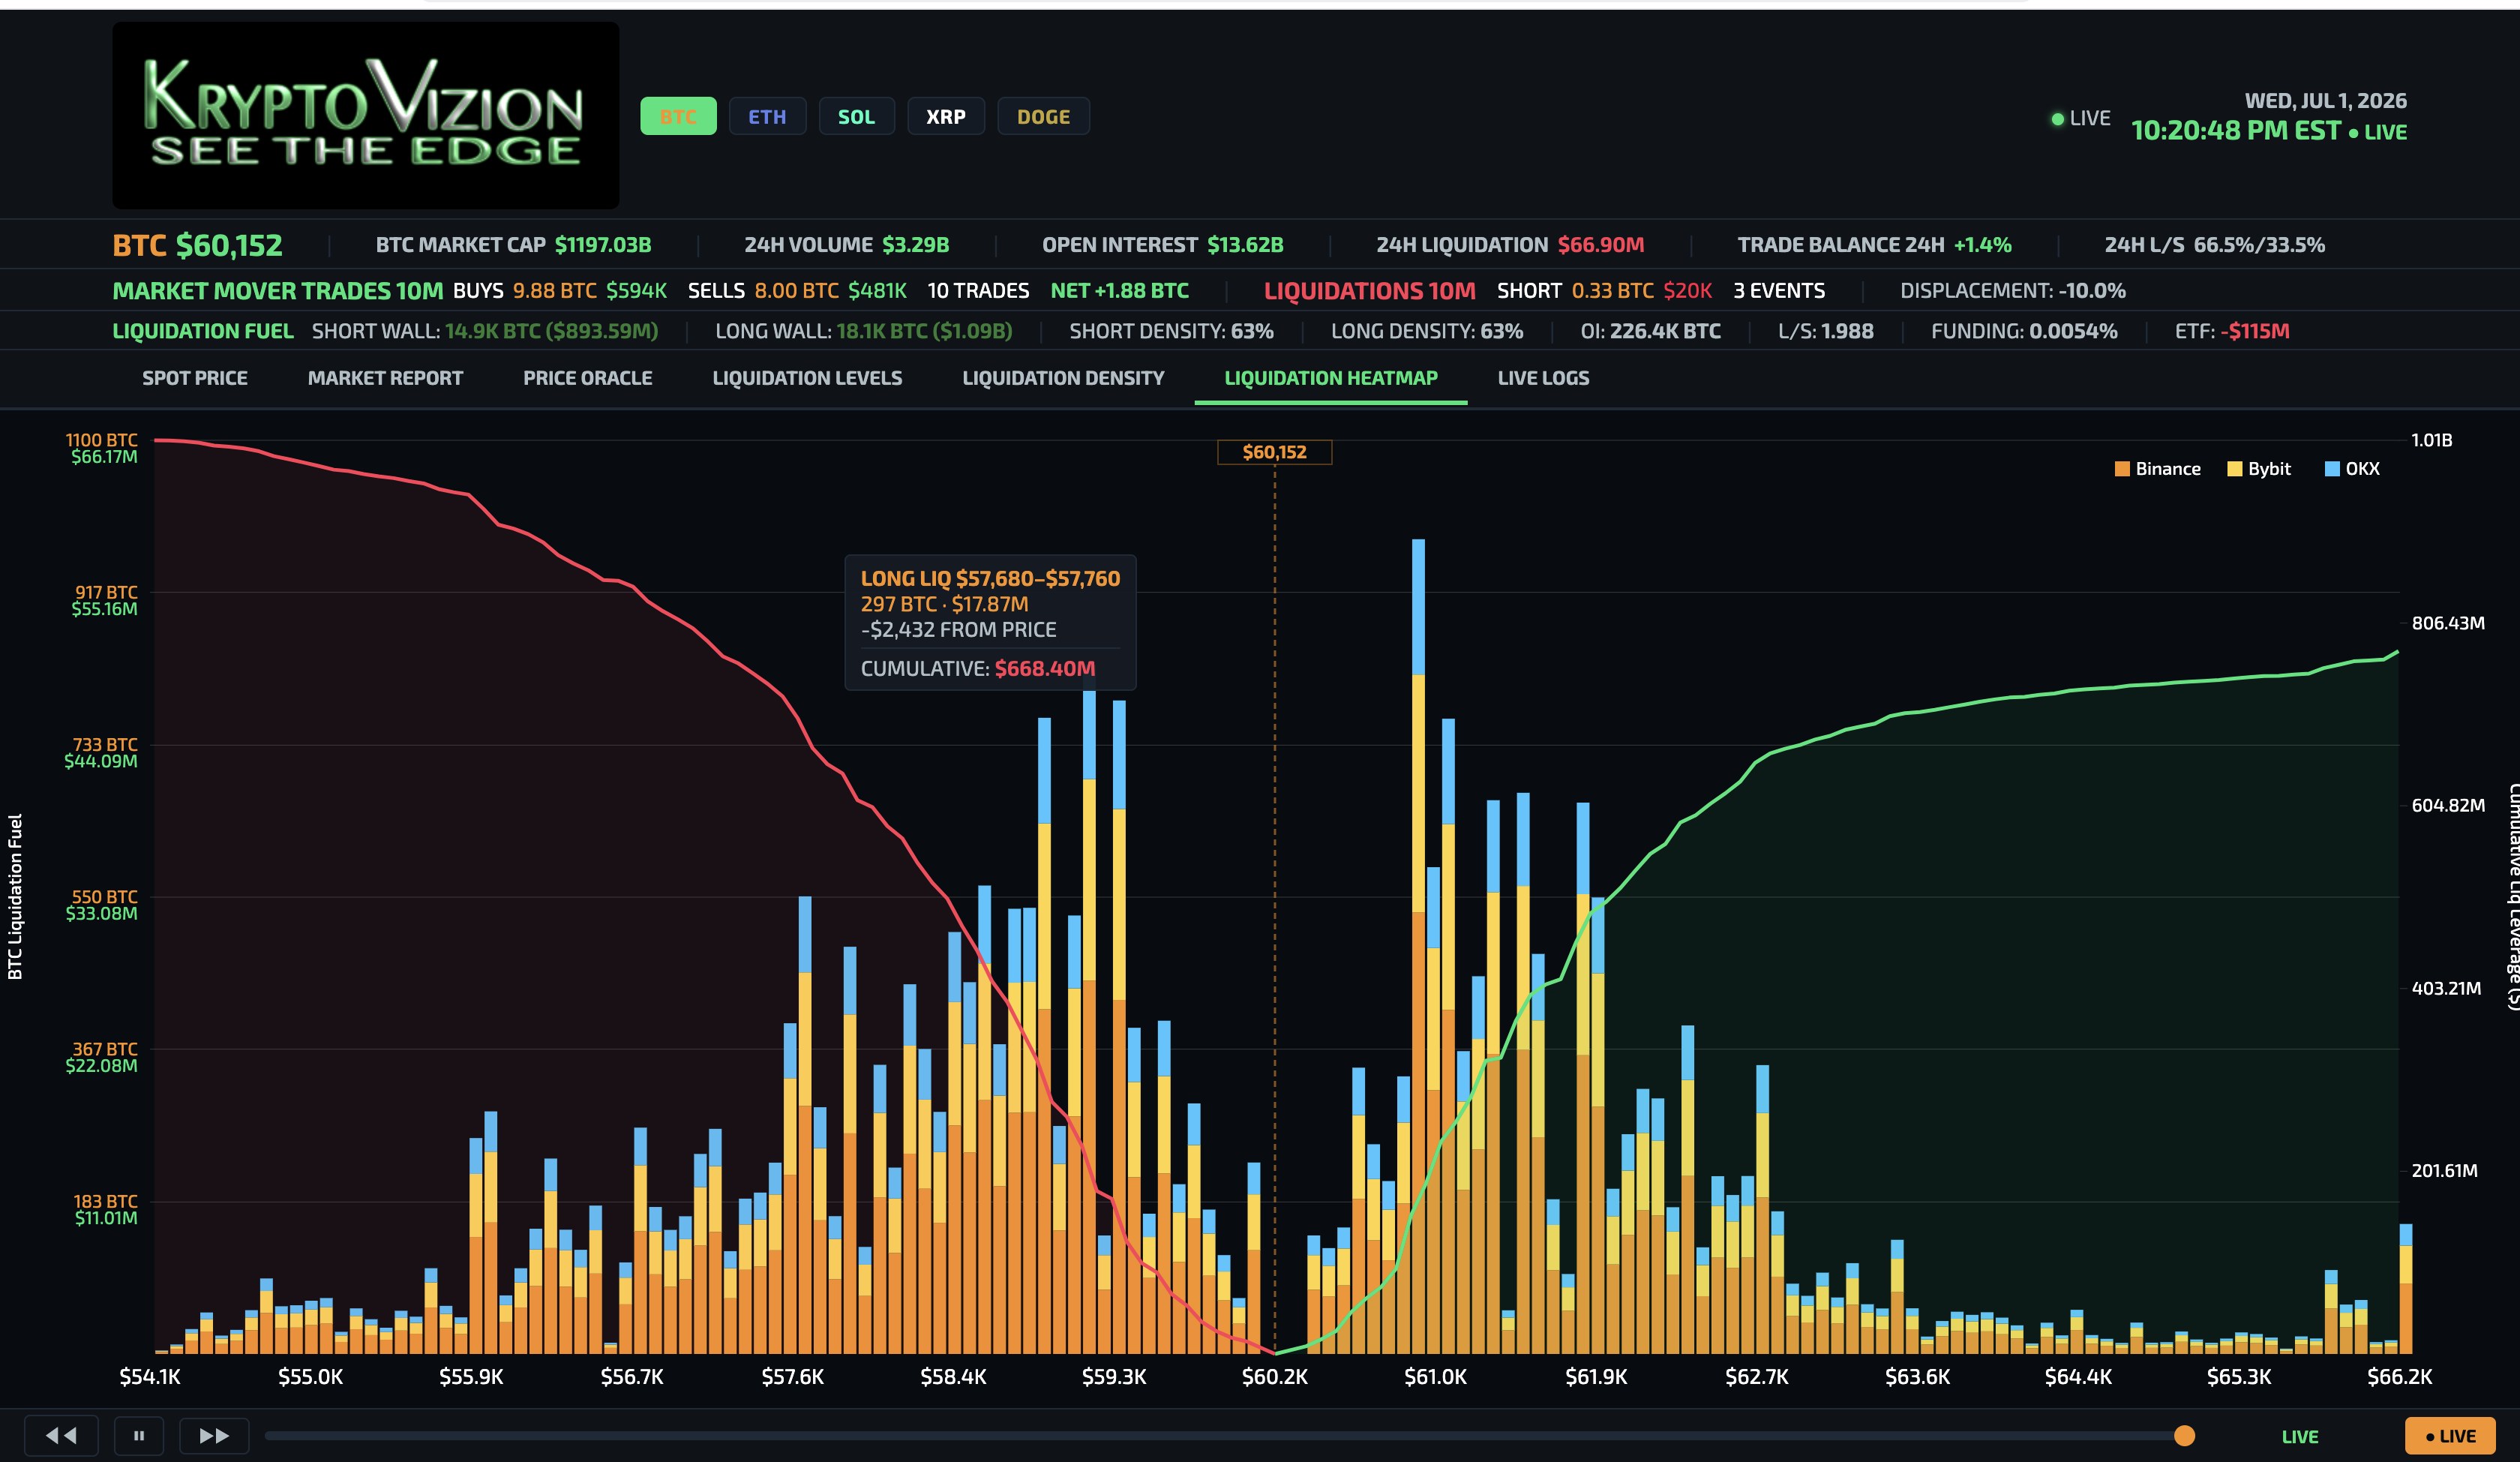Click the orange LIVE button
This screenshot has height=1462, width=2520.
click(2450, 1436)
